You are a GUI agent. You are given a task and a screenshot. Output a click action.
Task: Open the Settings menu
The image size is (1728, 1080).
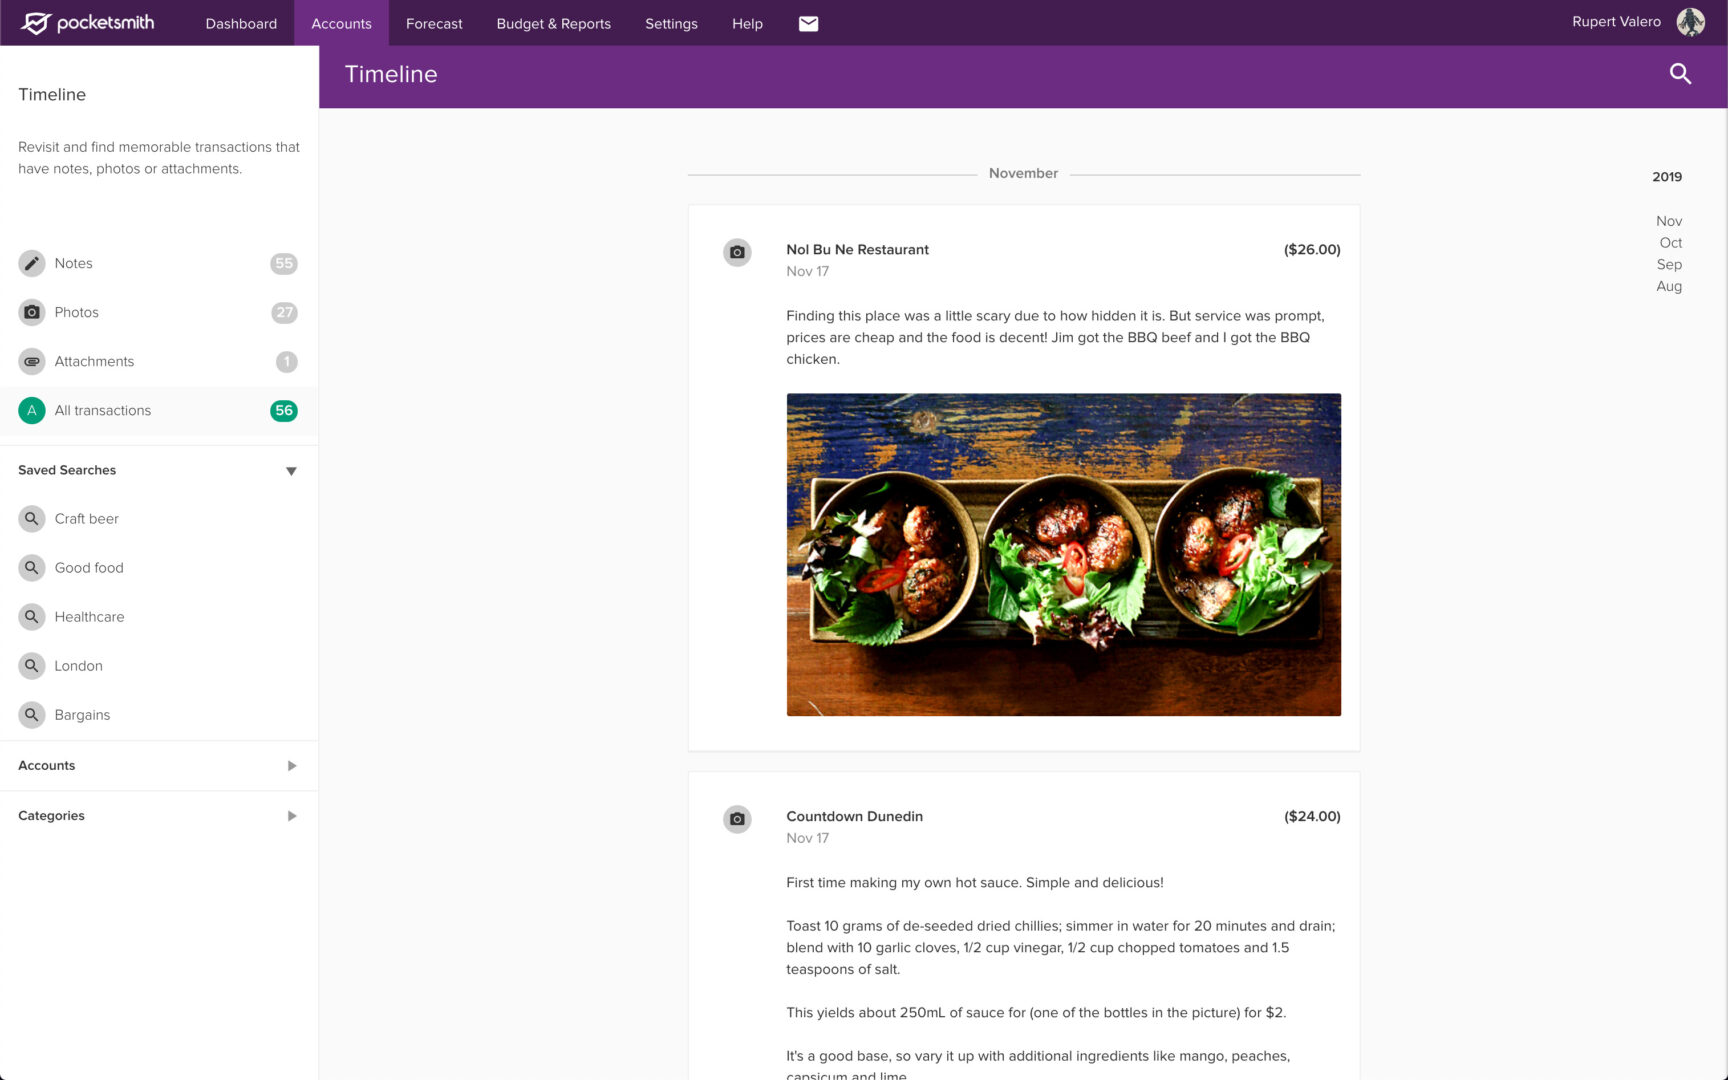pyautogui.click(x=671, y=23)
